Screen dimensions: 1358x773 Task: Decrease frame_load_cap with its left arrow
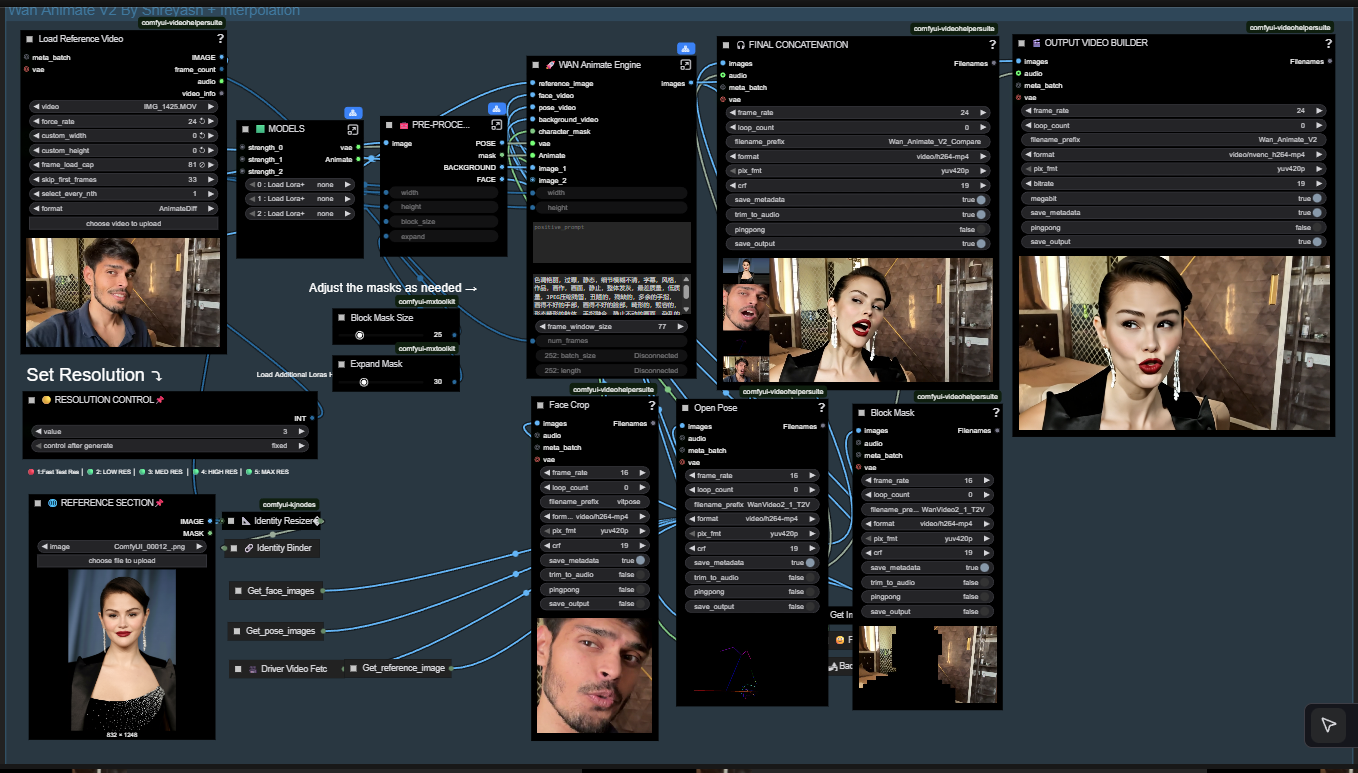pos(37,165)
